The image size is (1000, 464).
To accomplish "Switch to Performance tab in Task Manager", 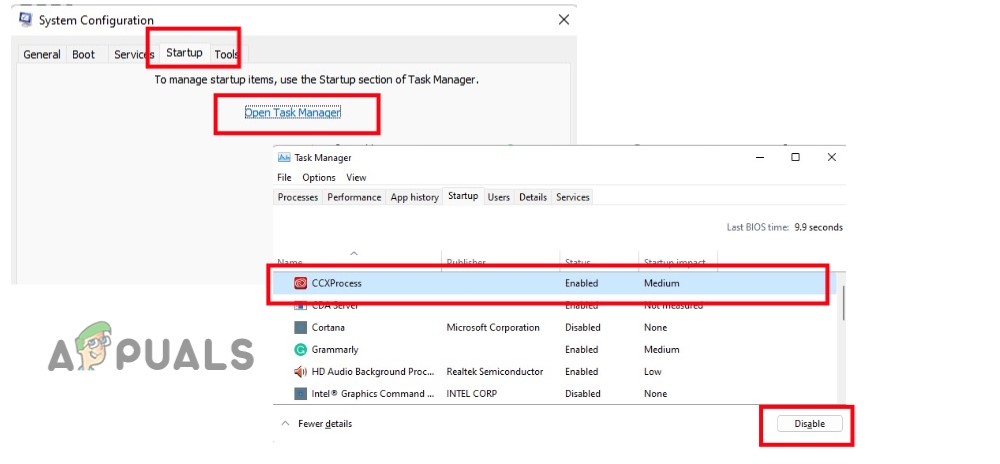I will (x=354, y=198).
